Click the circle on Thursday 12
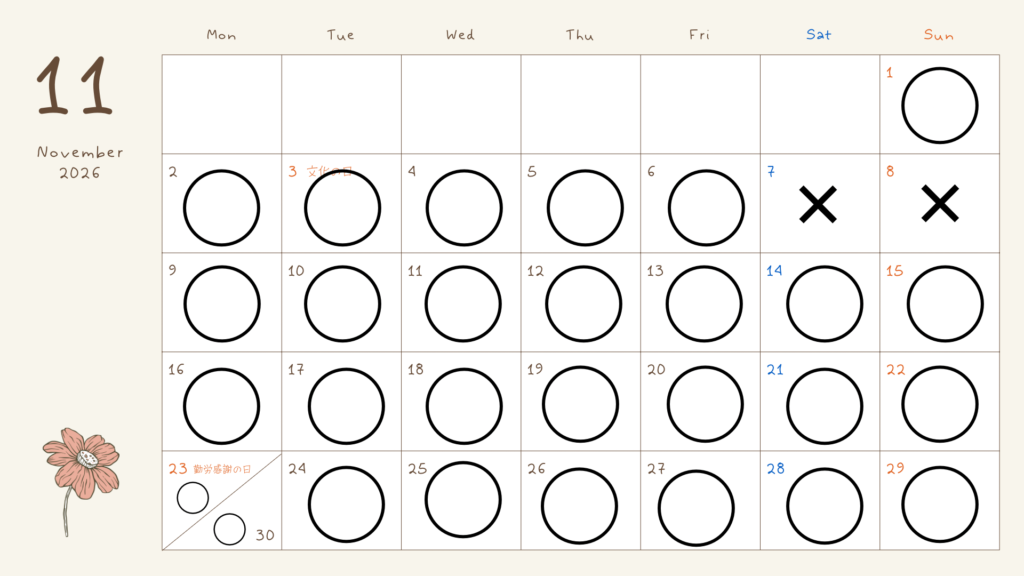1024x576 pixels. [583, 304]
